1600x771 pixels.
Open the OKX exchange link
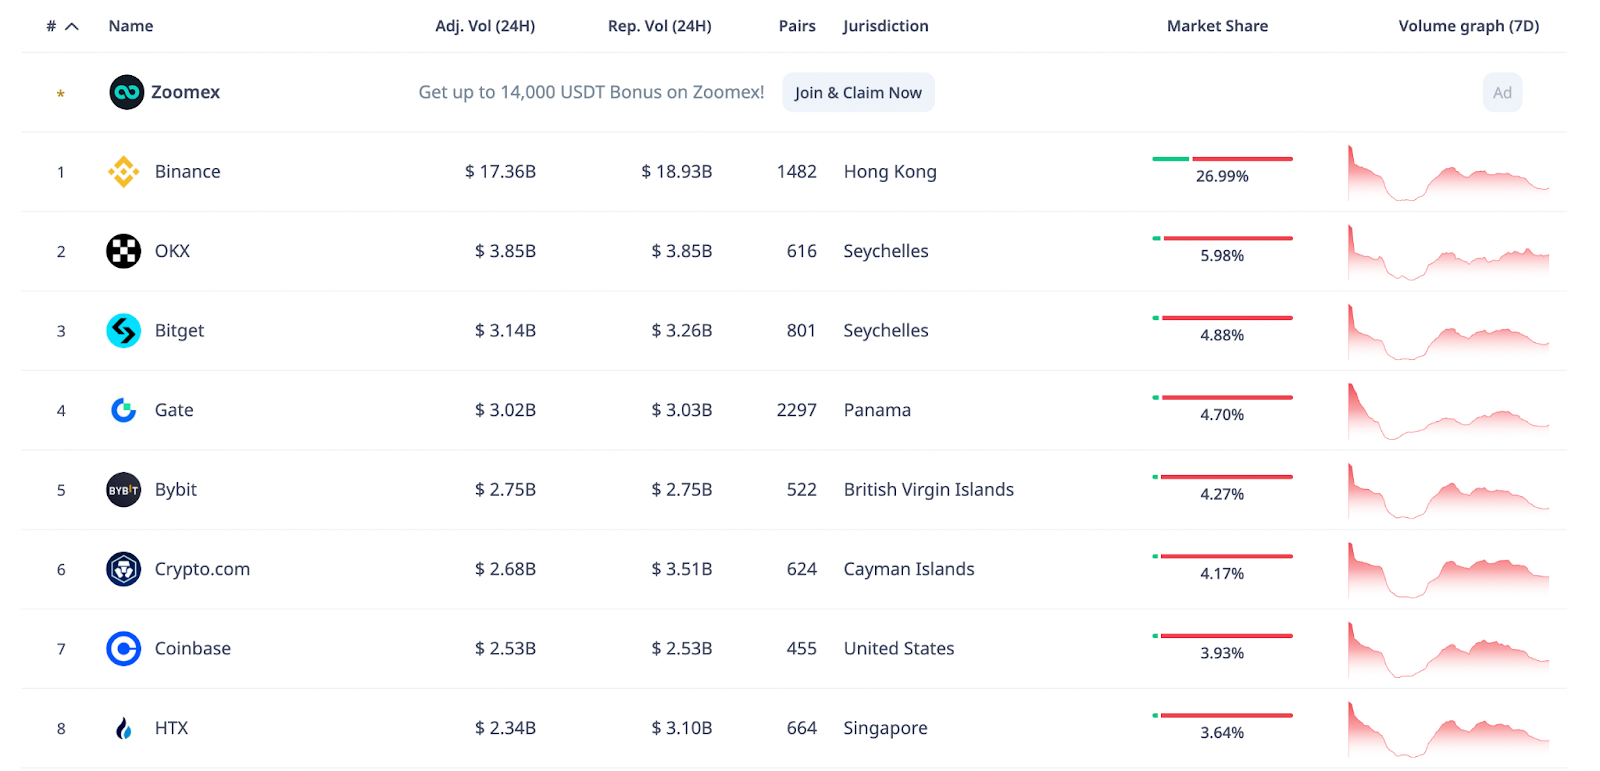172,251
